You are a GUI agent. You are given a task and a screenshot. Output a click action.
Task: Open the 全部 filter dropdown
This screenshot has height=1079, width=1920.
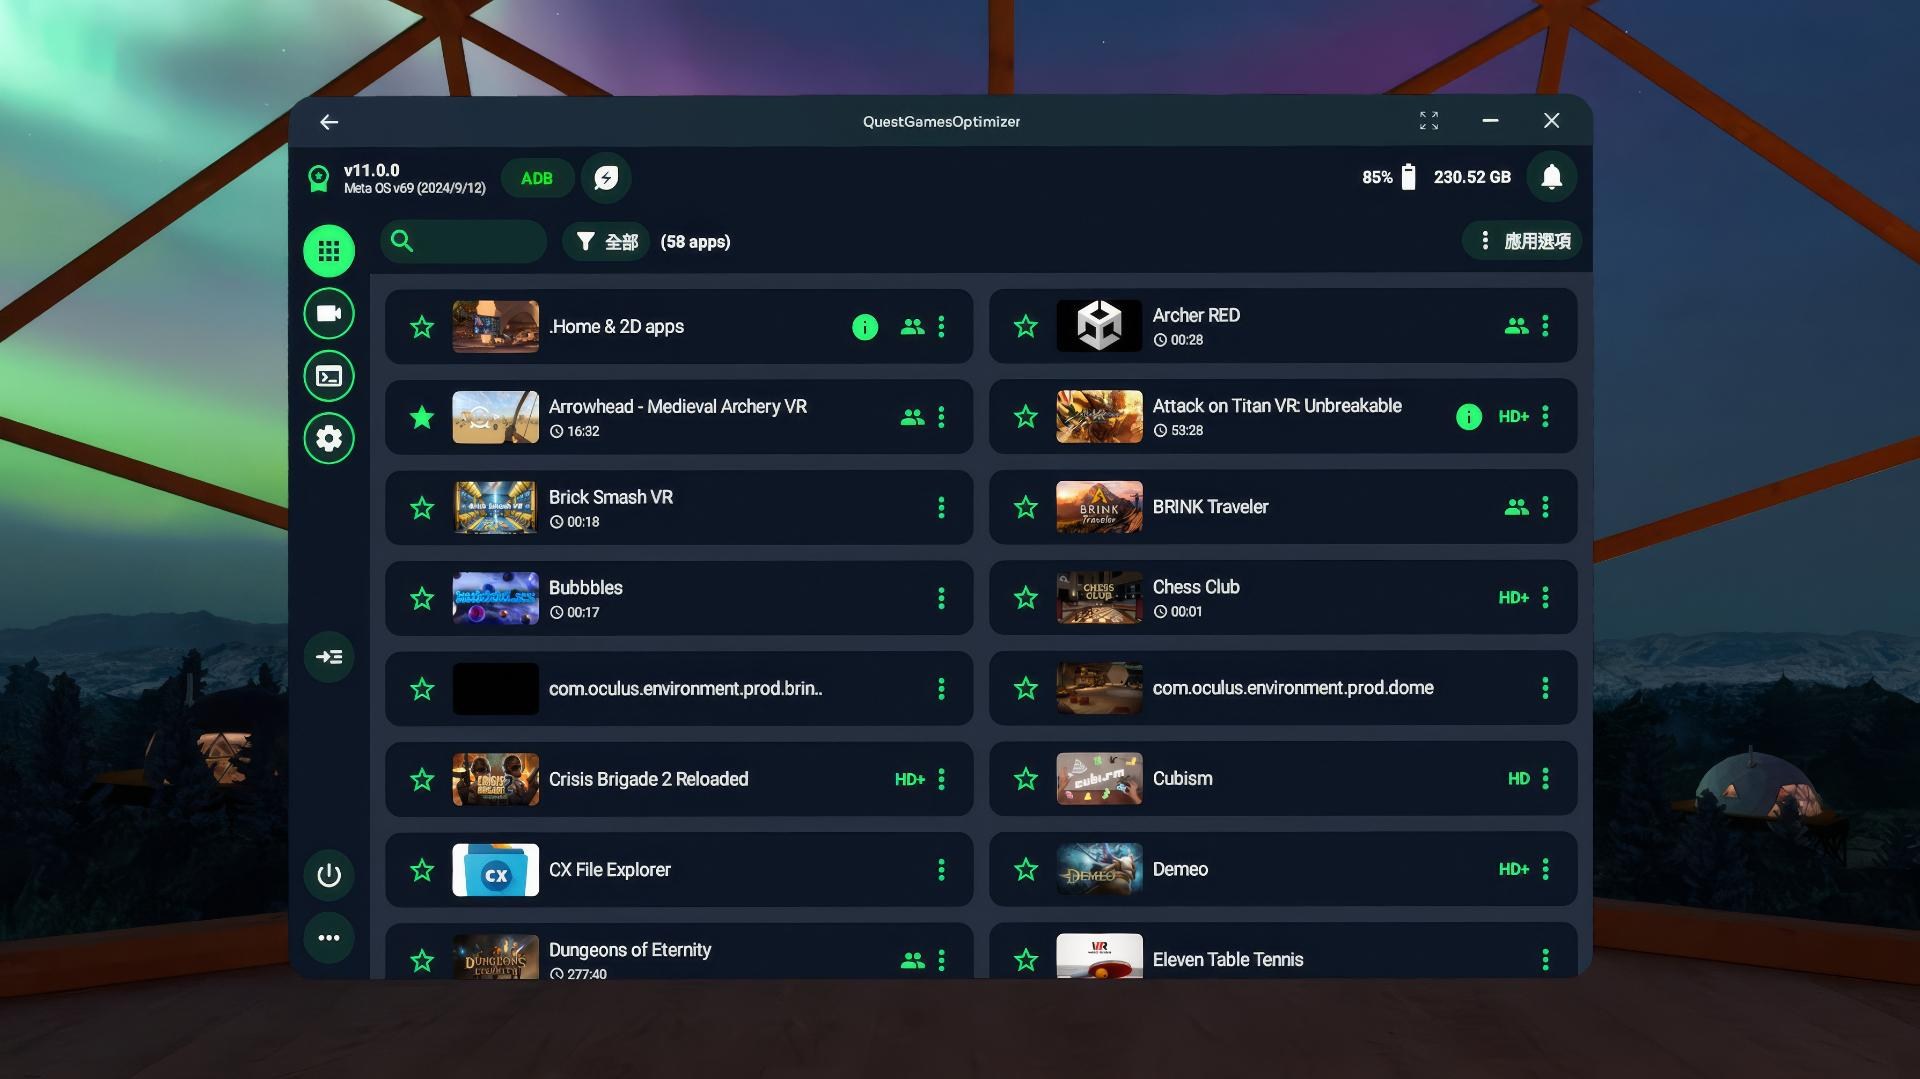607,242
